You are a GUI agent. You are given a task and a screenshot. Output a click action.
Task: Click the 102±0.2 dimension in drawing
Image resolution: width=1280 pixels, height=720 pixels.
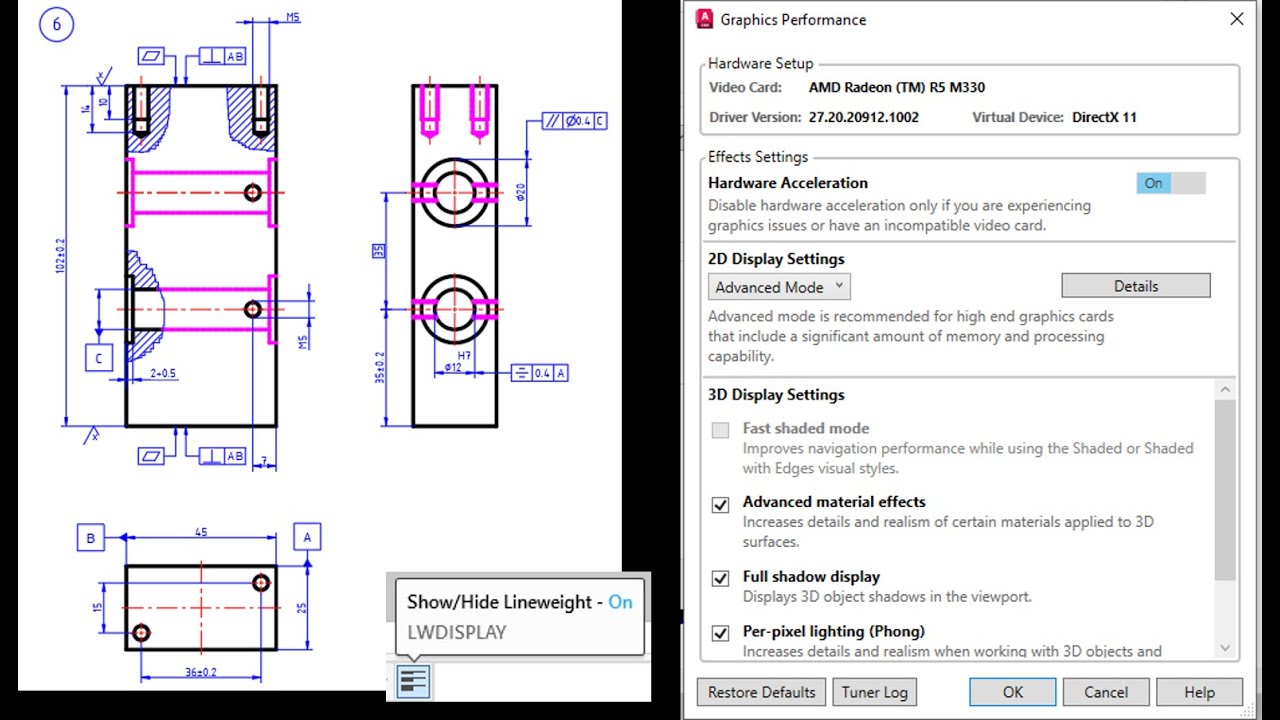coord(60,256)
